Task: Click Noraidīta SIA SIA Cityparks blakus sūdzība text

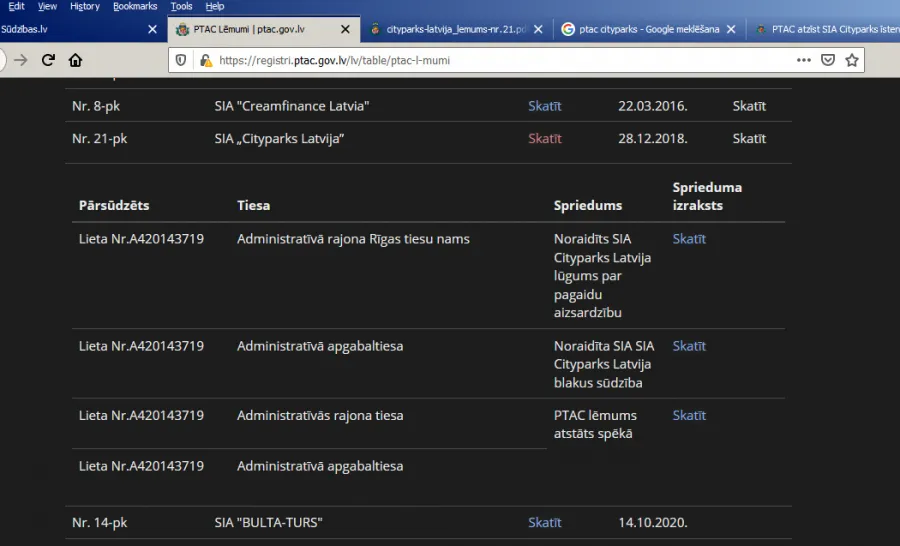Action: click(x=604, y=365)
